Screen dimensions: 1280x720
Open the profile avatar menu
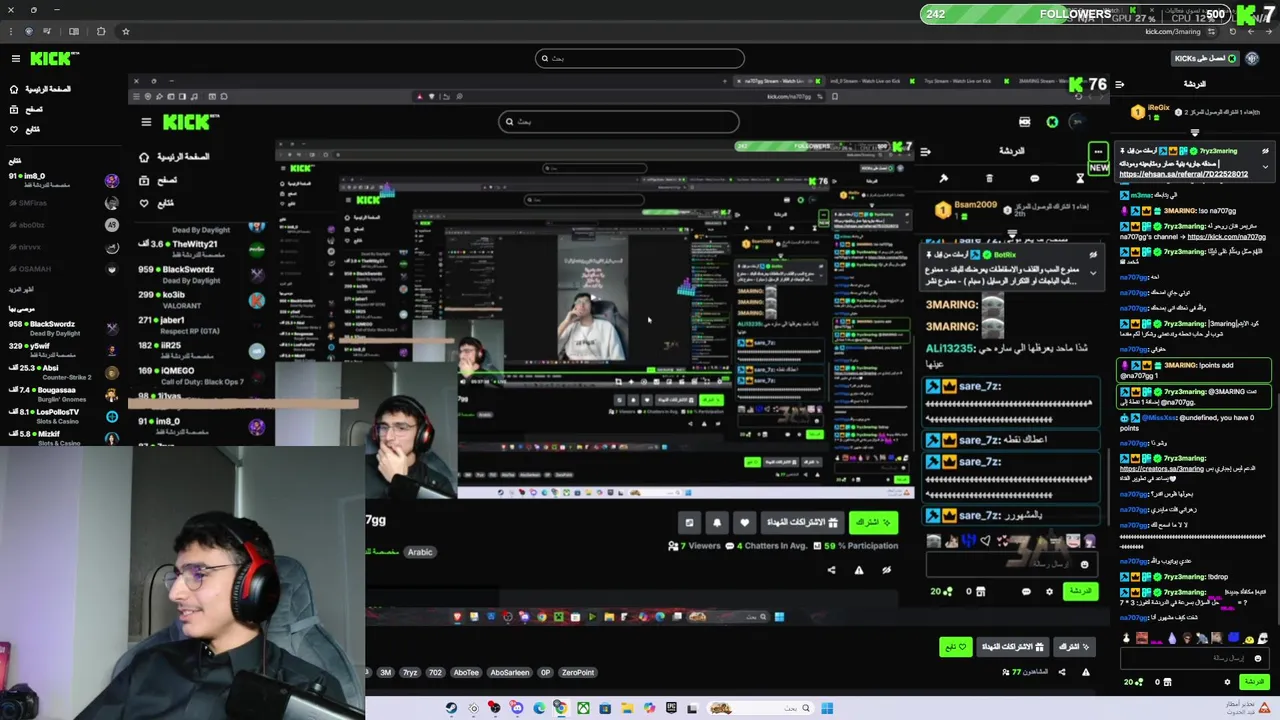coord(1253,59)
